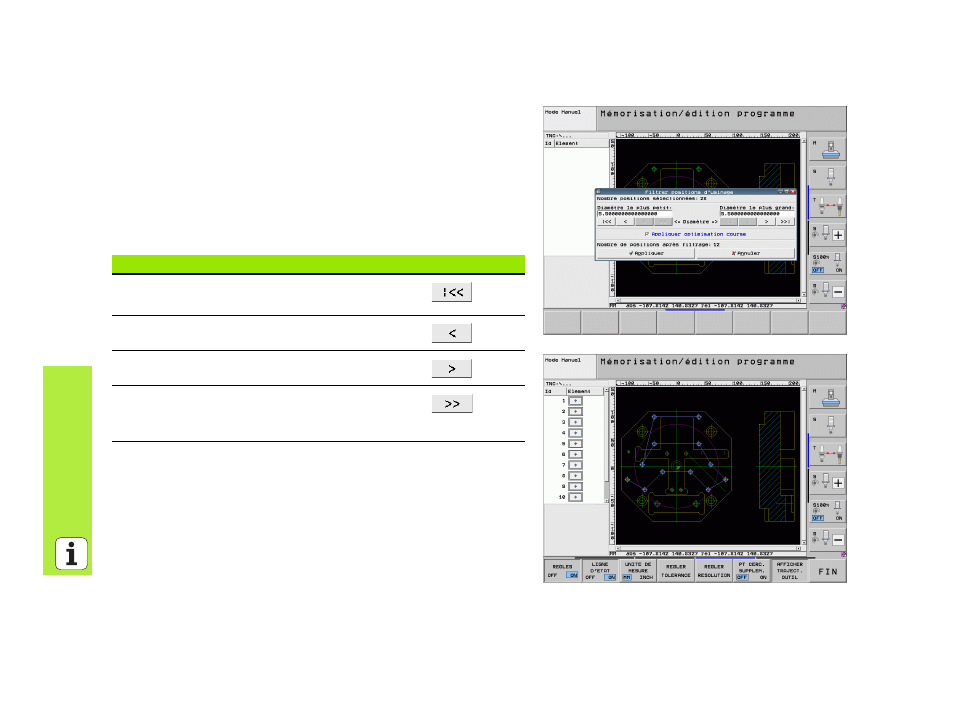Click the jump-to-smallest |<< table button
This screenshot has height=704, width=954.
[451, 292]
